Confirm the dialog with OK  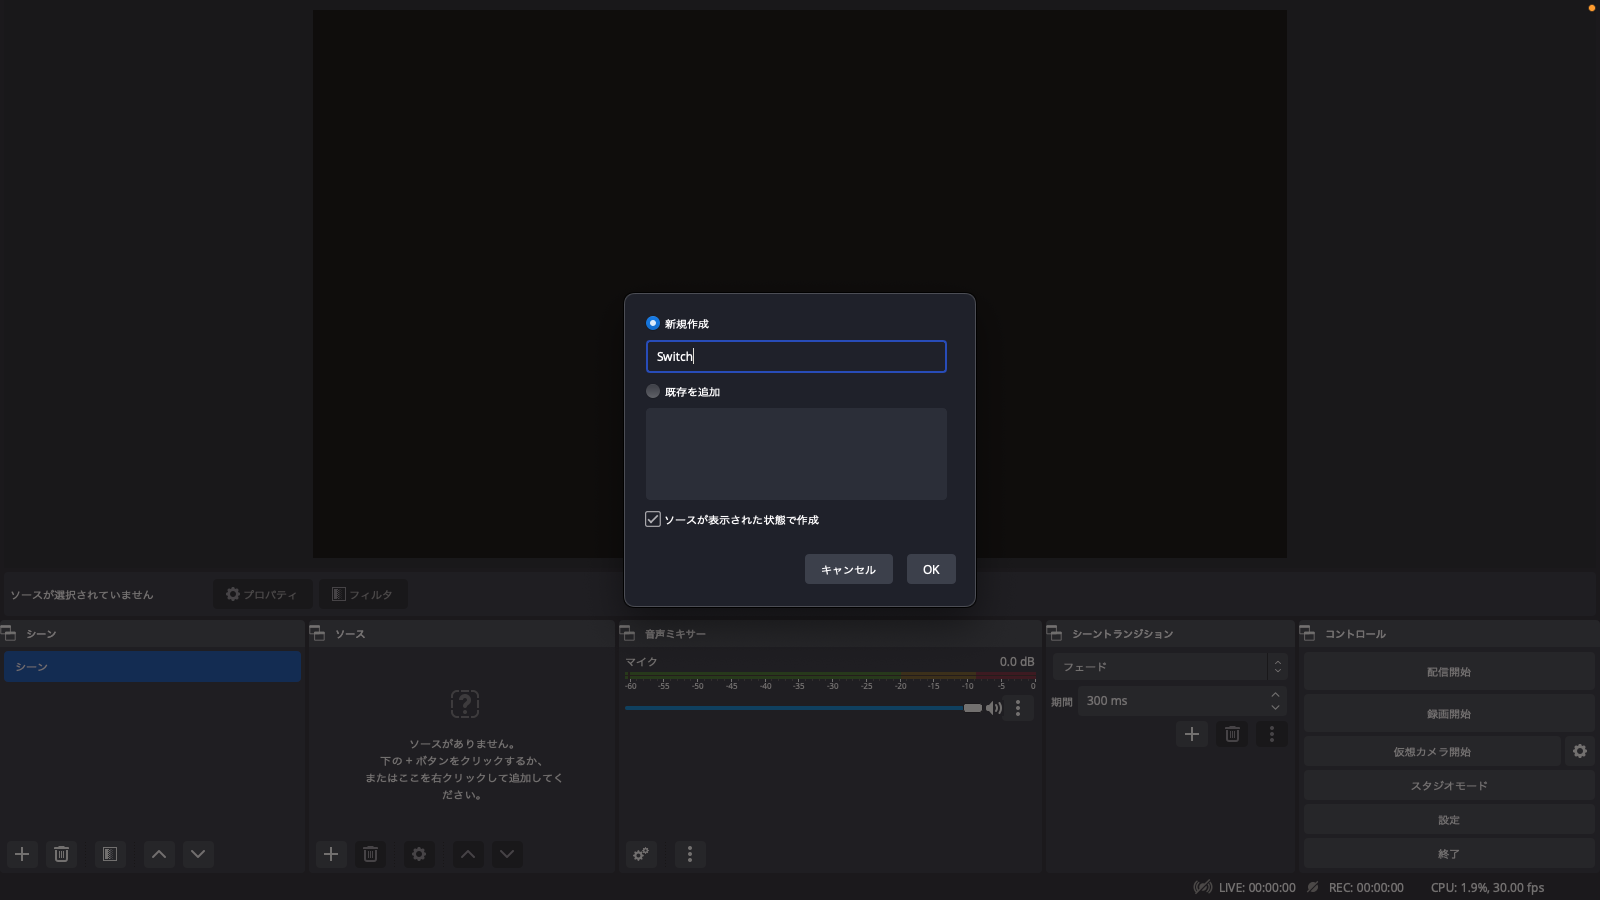(931, 569)
